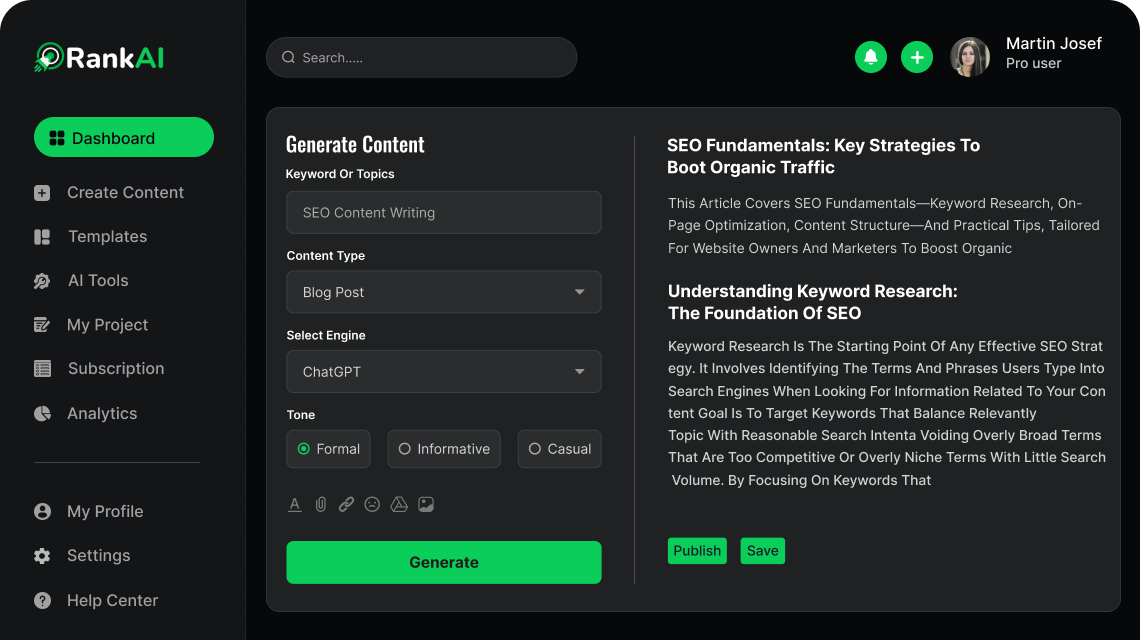The height and width of the screenshot is (640, 1140).
Task: Click the paperclip attachment icon
Action: tap(321, 505)
